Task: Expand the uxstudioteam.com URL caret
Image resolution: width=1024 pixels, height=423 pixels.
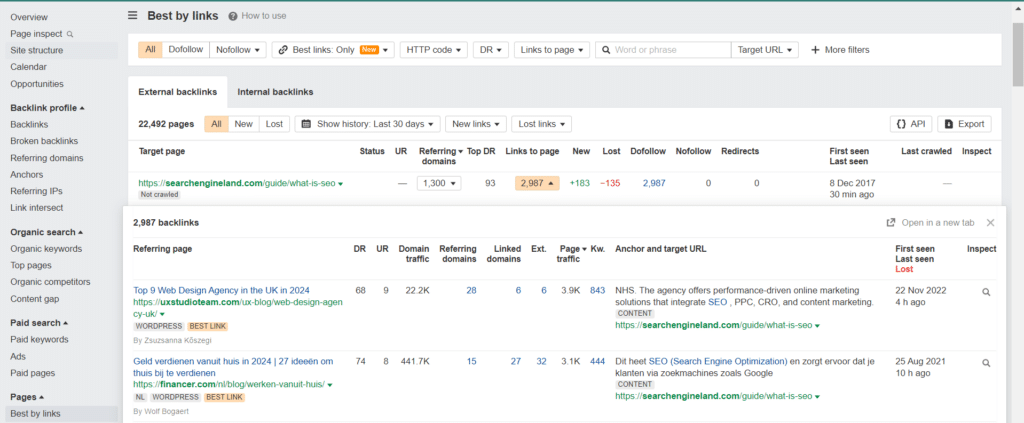Action: (x=162, y=315)
